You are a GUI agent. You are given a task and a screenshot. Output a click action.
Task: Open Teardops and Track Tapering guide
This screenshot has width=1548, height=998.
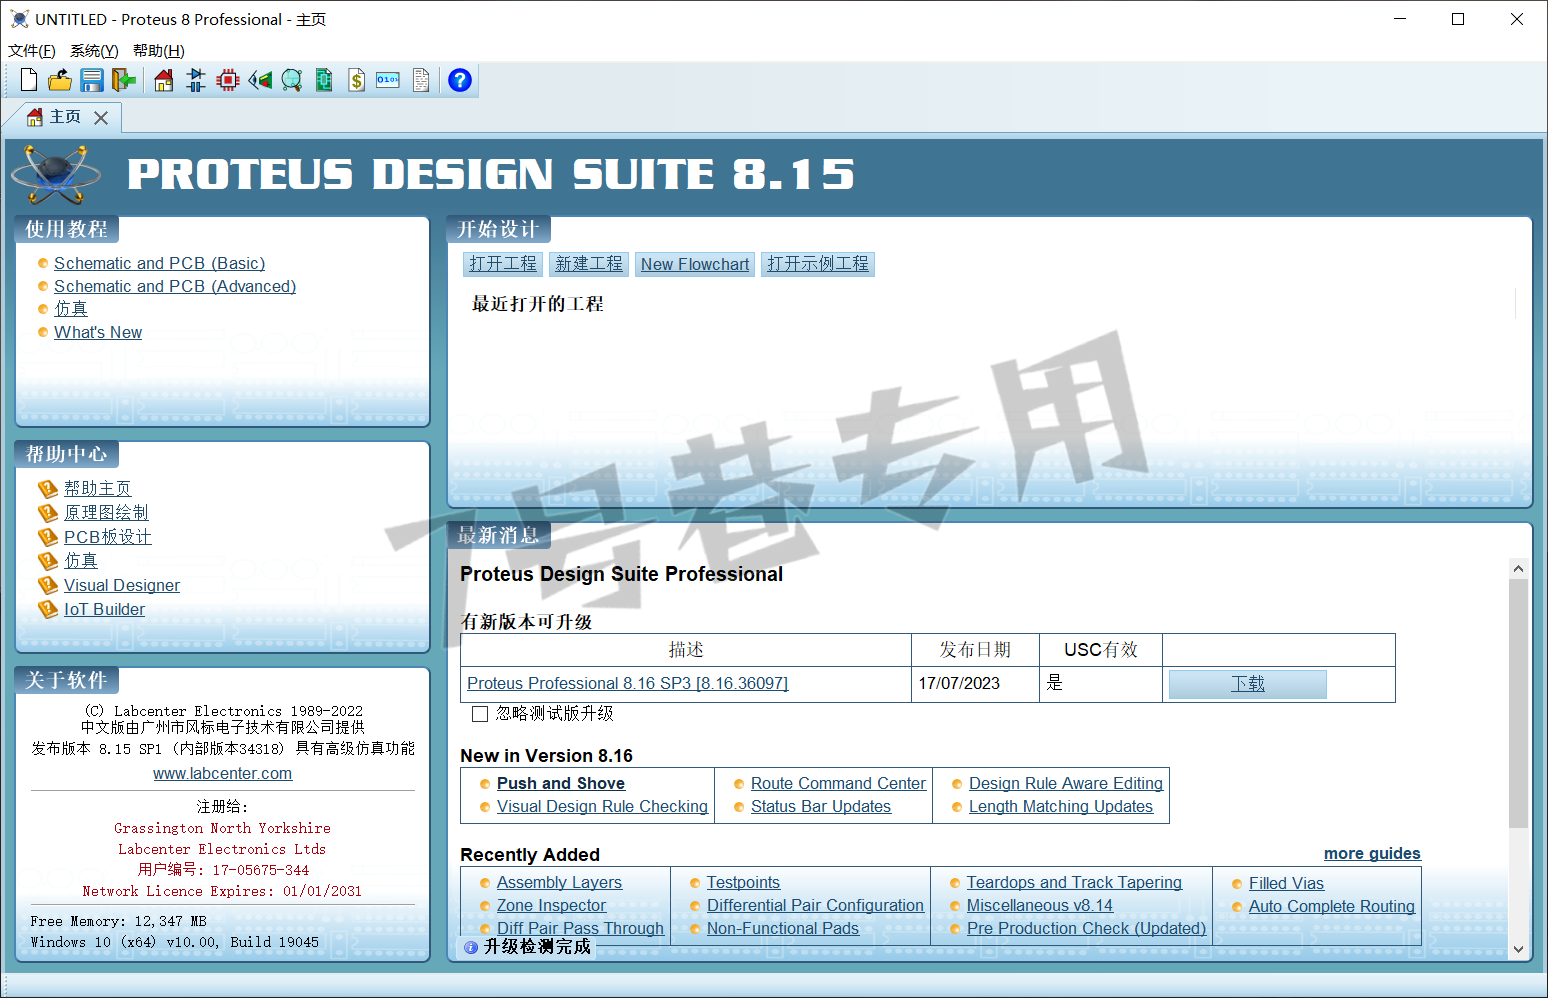click(x=1074, y=882)
